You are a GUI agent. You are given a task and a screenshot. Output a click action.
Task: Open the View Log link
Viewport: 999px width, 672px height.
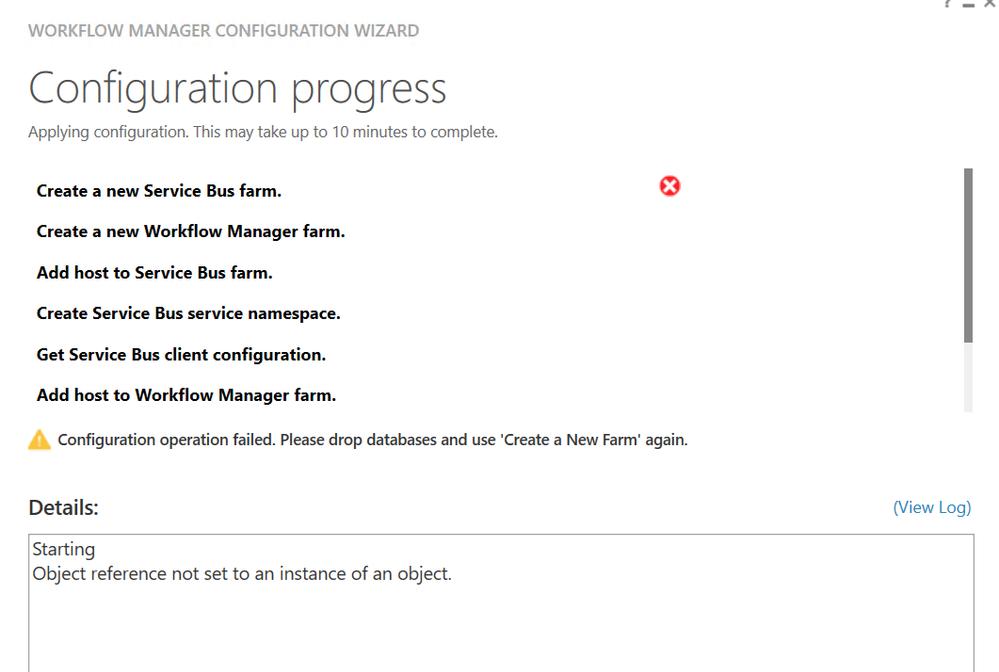(x=931, y=507)
